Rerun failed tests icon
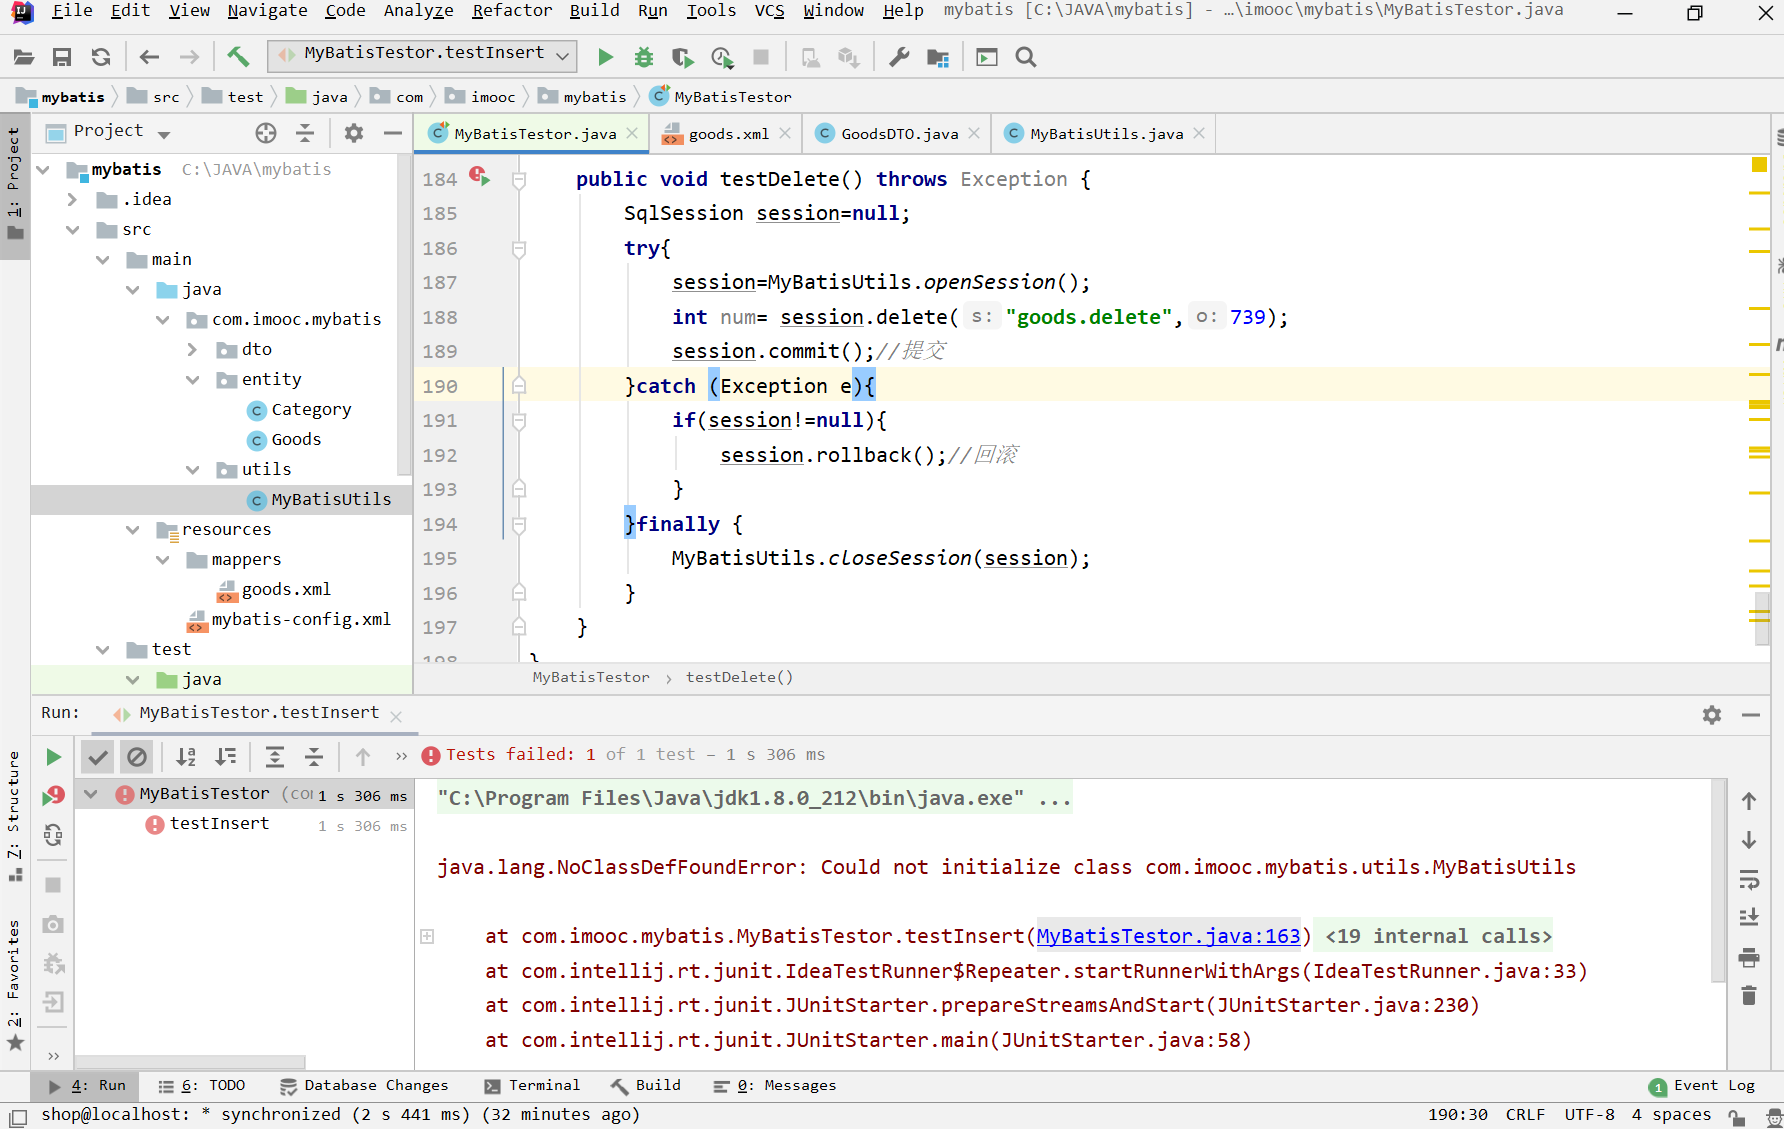This screenshot has width=1784, height=1129. click(x=54, y=796)
